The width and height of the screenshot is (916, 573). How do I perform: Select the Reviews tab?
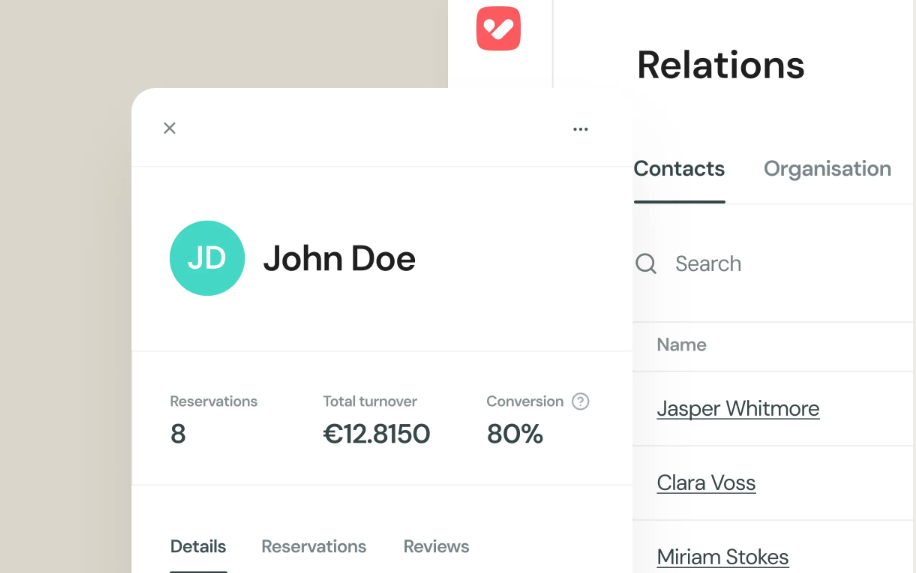436,547
